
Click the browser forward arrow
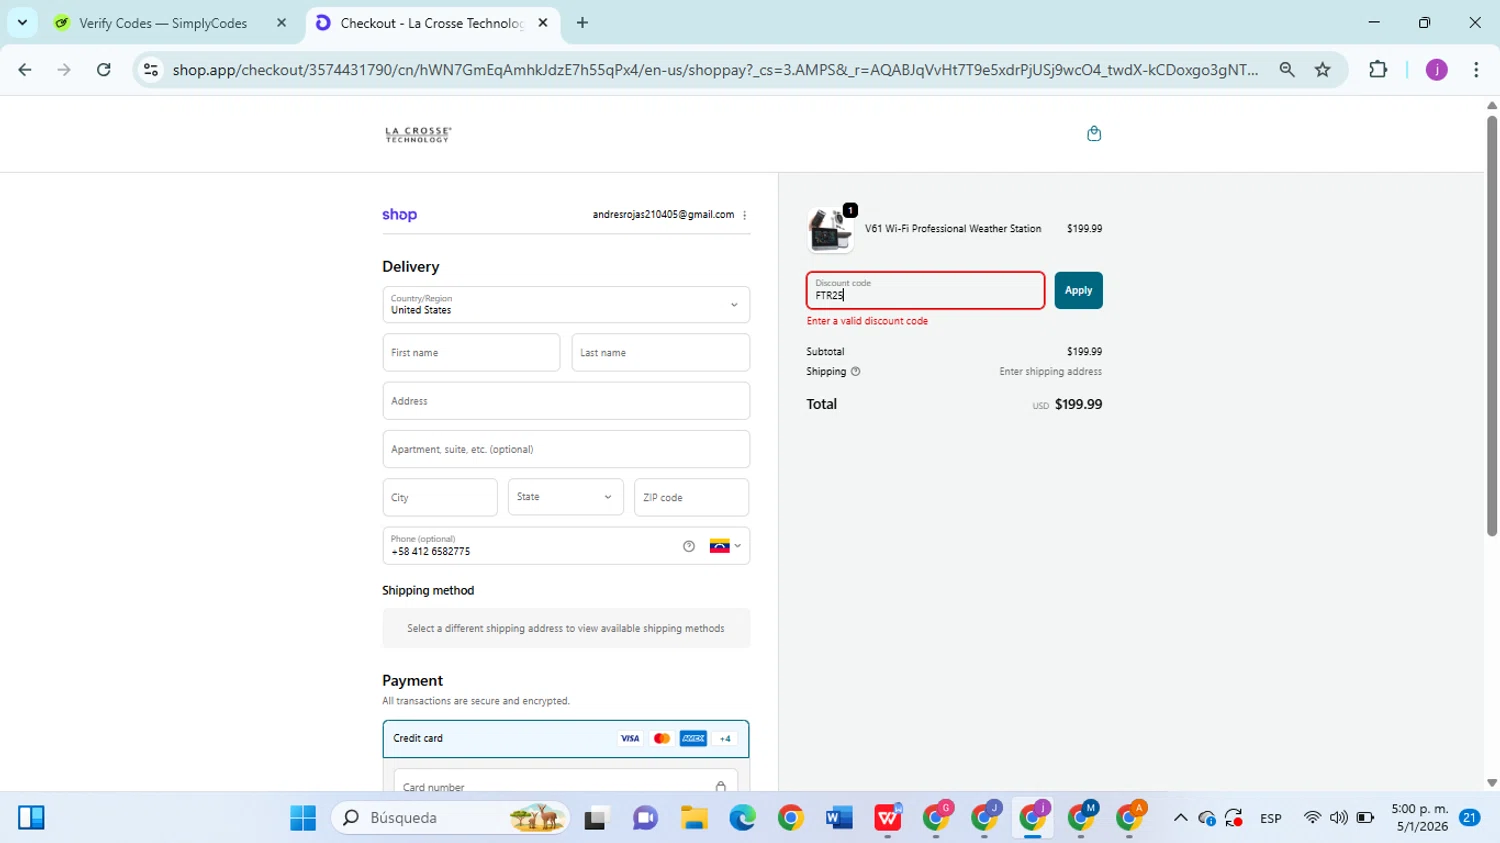(x=64, y=69)
